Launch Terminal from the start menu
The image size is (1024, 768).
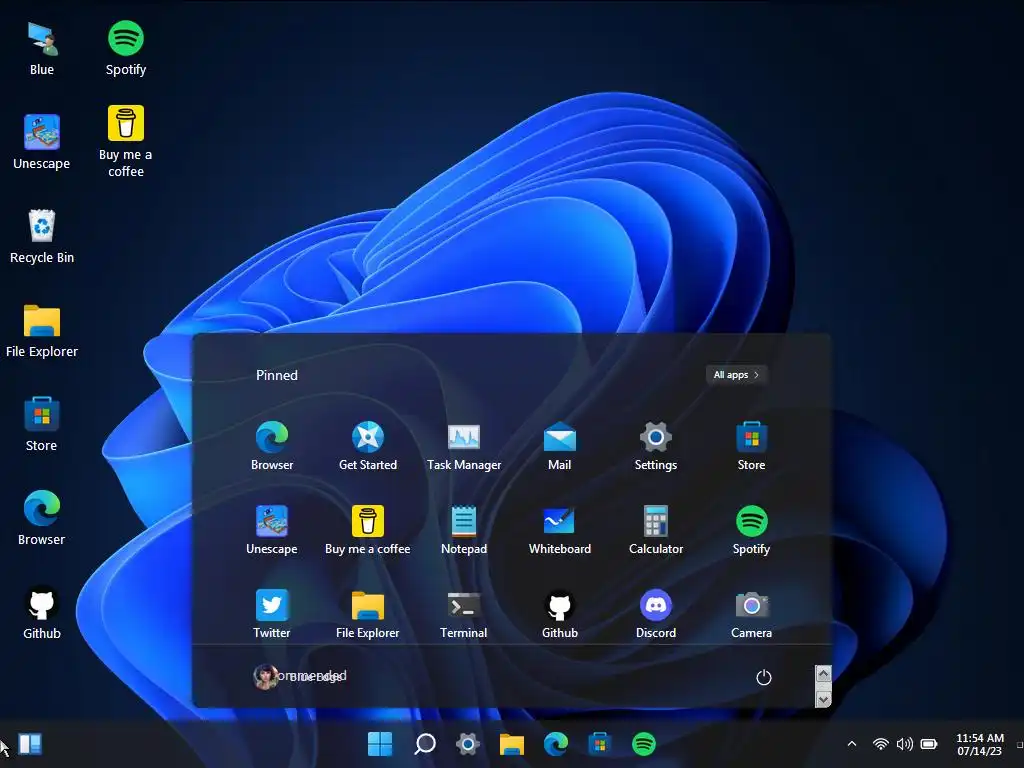[464, 615]
